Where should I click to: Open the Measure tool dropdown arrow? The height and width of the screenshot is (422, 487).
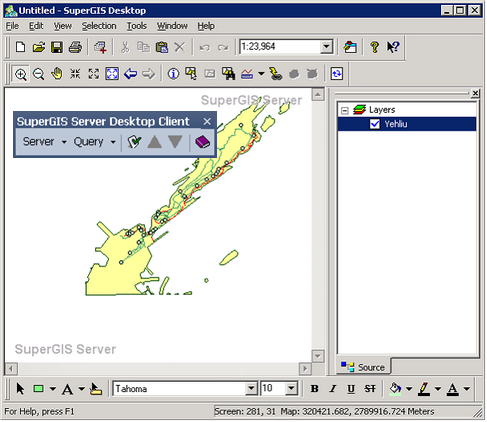tap(261, 74)
